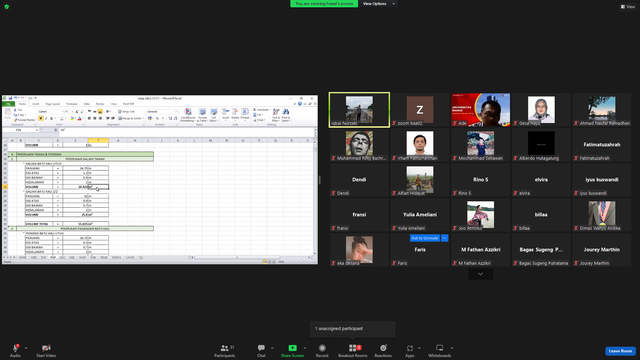Click Format Painter in Excel clipboard group
Image resolution: width=640 pixels, height=360 pixels.
(x=24, y=120)
